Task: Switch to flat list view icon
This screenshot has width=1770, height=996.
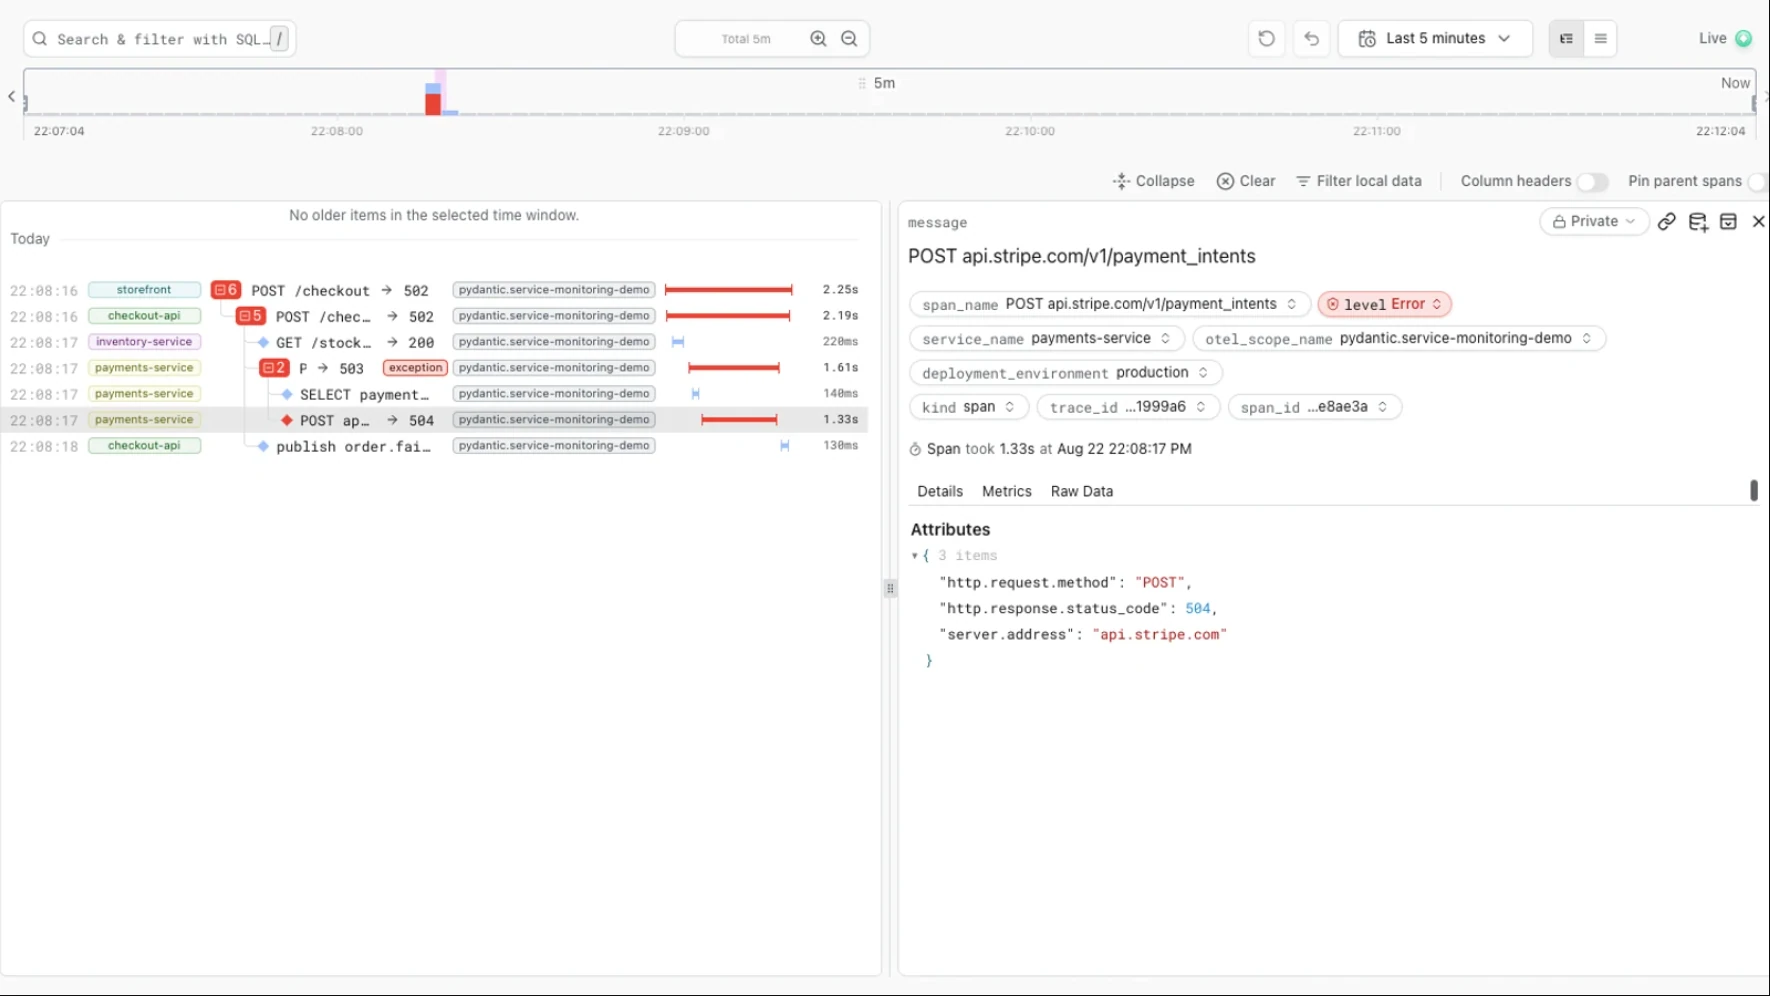Action: (x=1600, y=39)
